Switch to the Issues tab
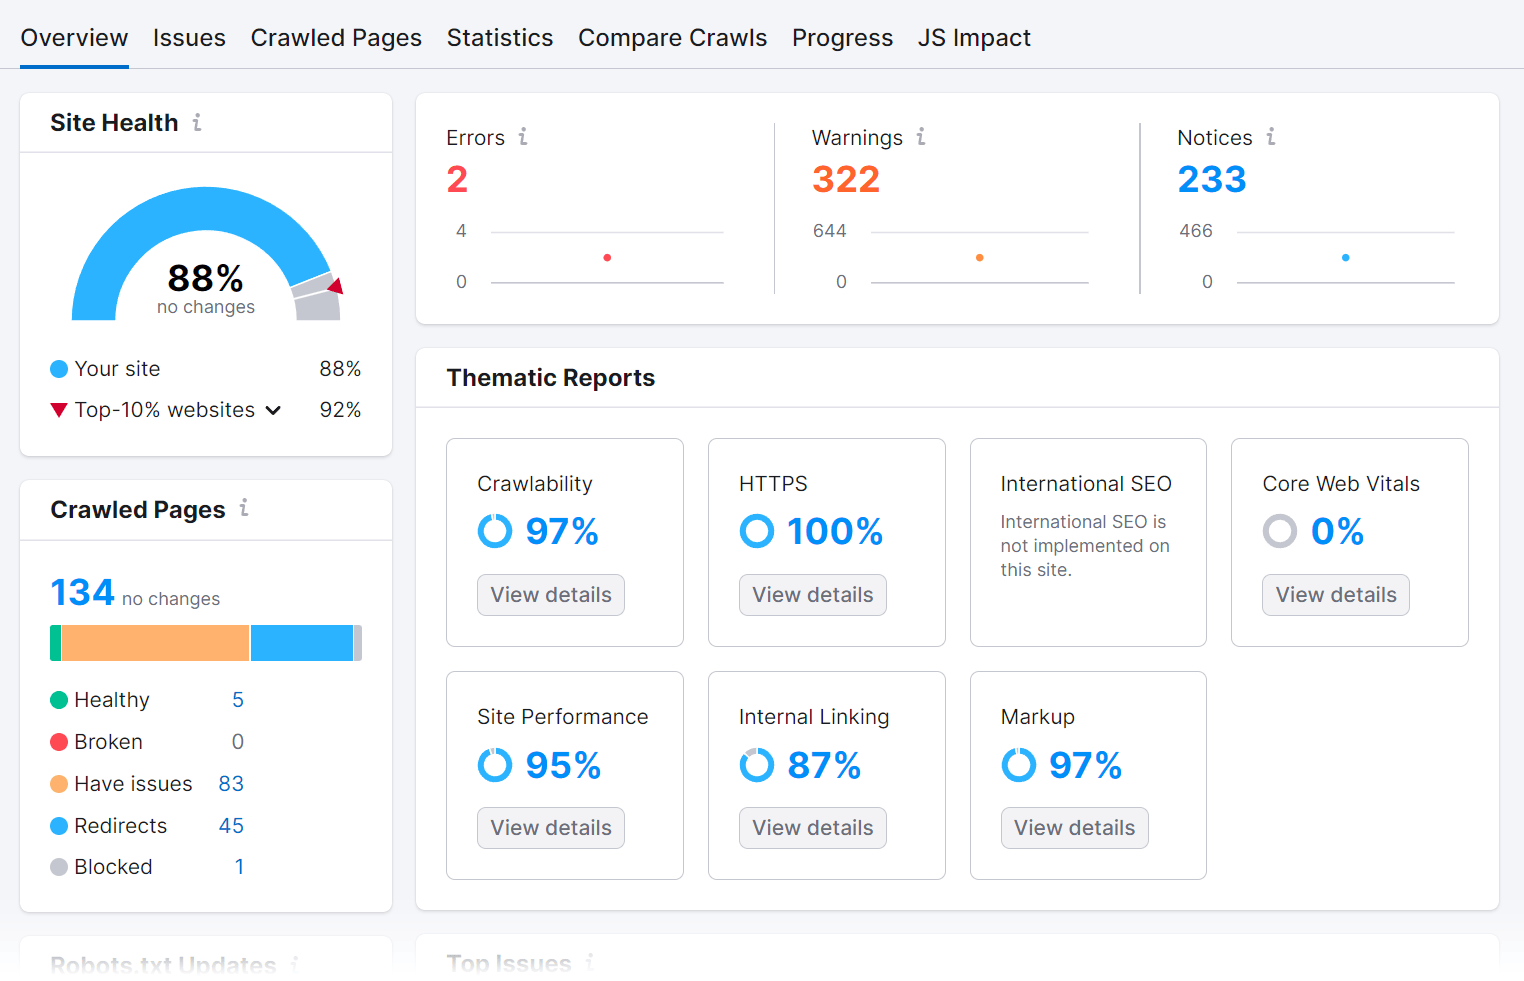This screenshot has height=981, width=1524. click(x=189, y=37)
